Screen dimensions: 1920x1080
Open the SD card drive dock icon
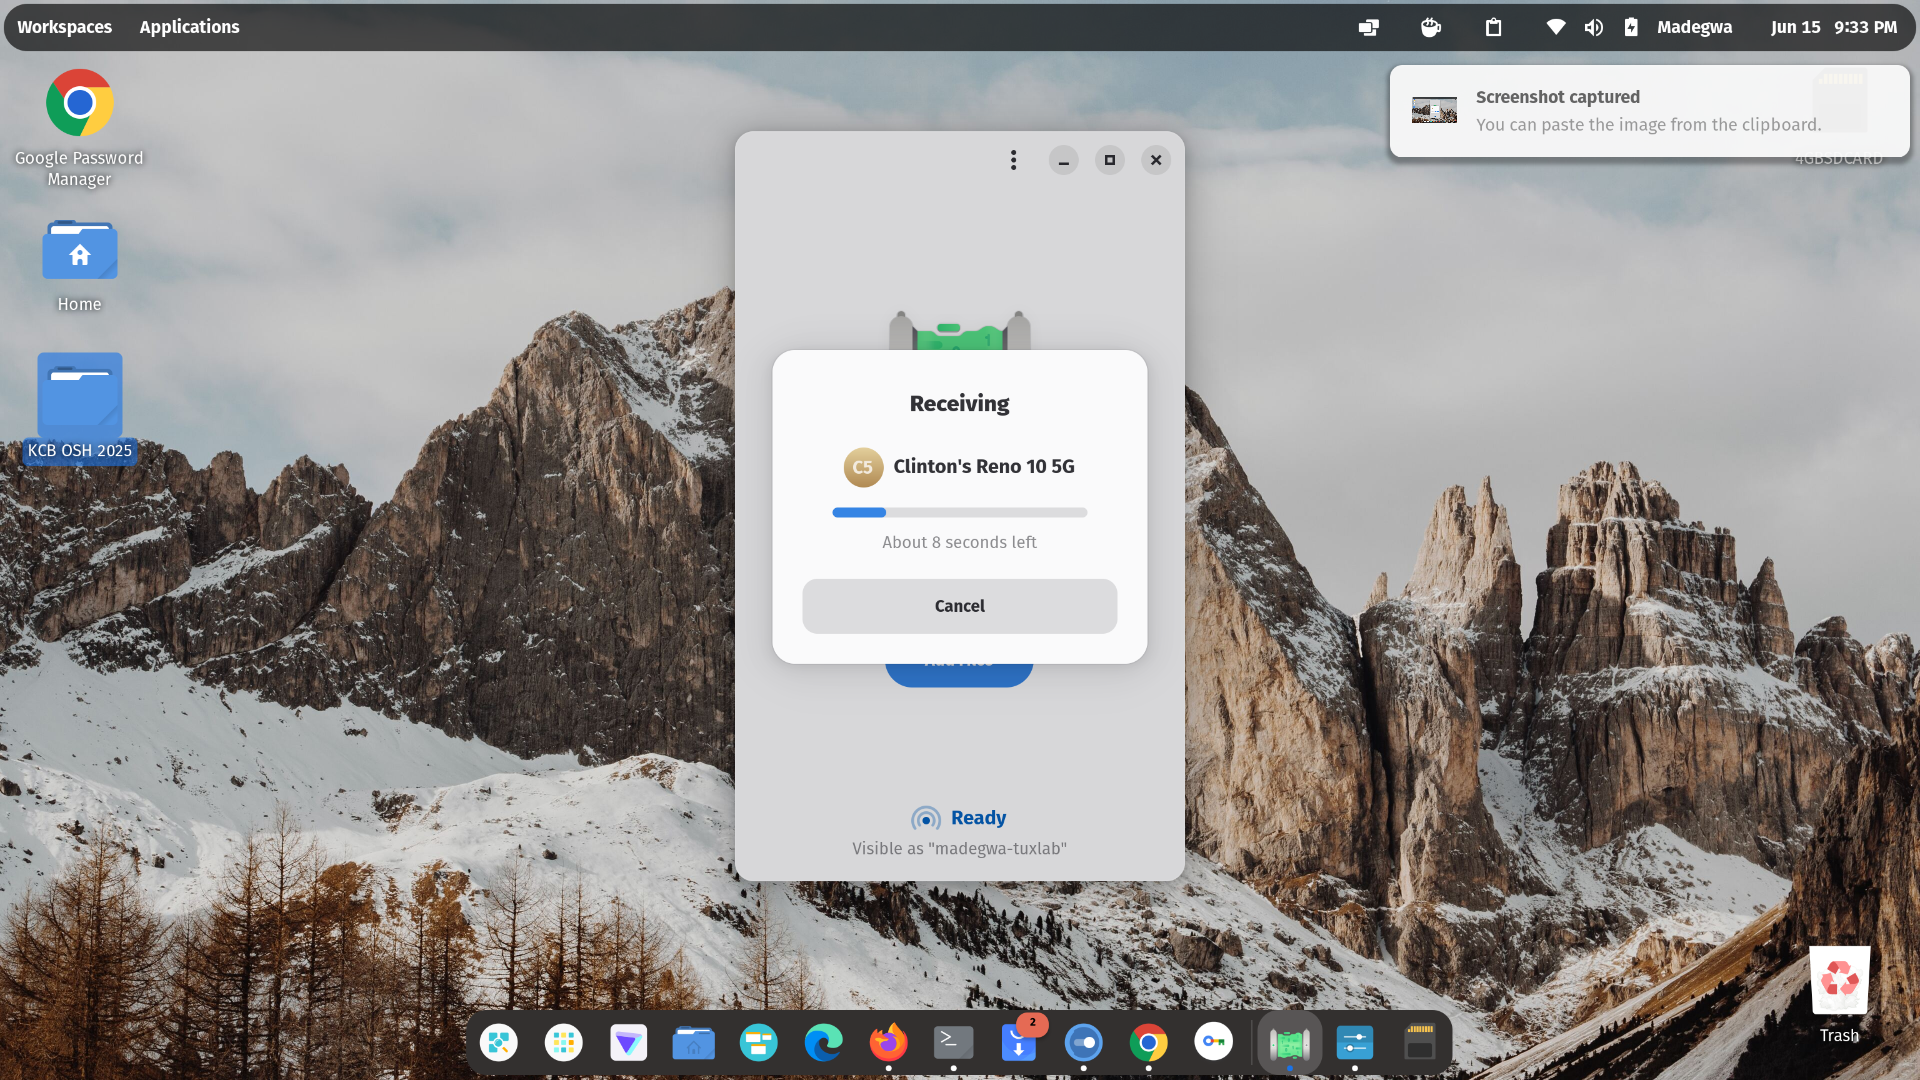click(x=1419, y=1043)
